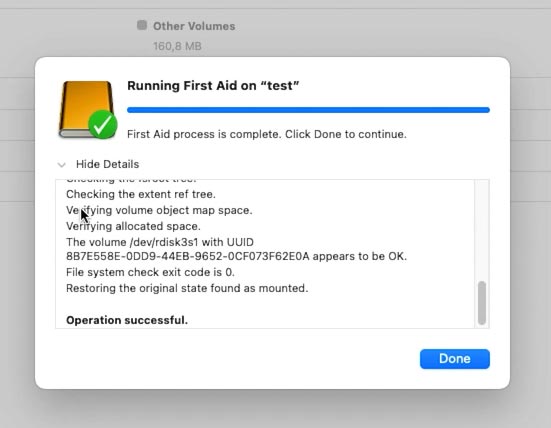This screenshot has height=428, width=551.
Task: Click the orange external drive icon
Action: pyautogui.click(x=86, y=109)
